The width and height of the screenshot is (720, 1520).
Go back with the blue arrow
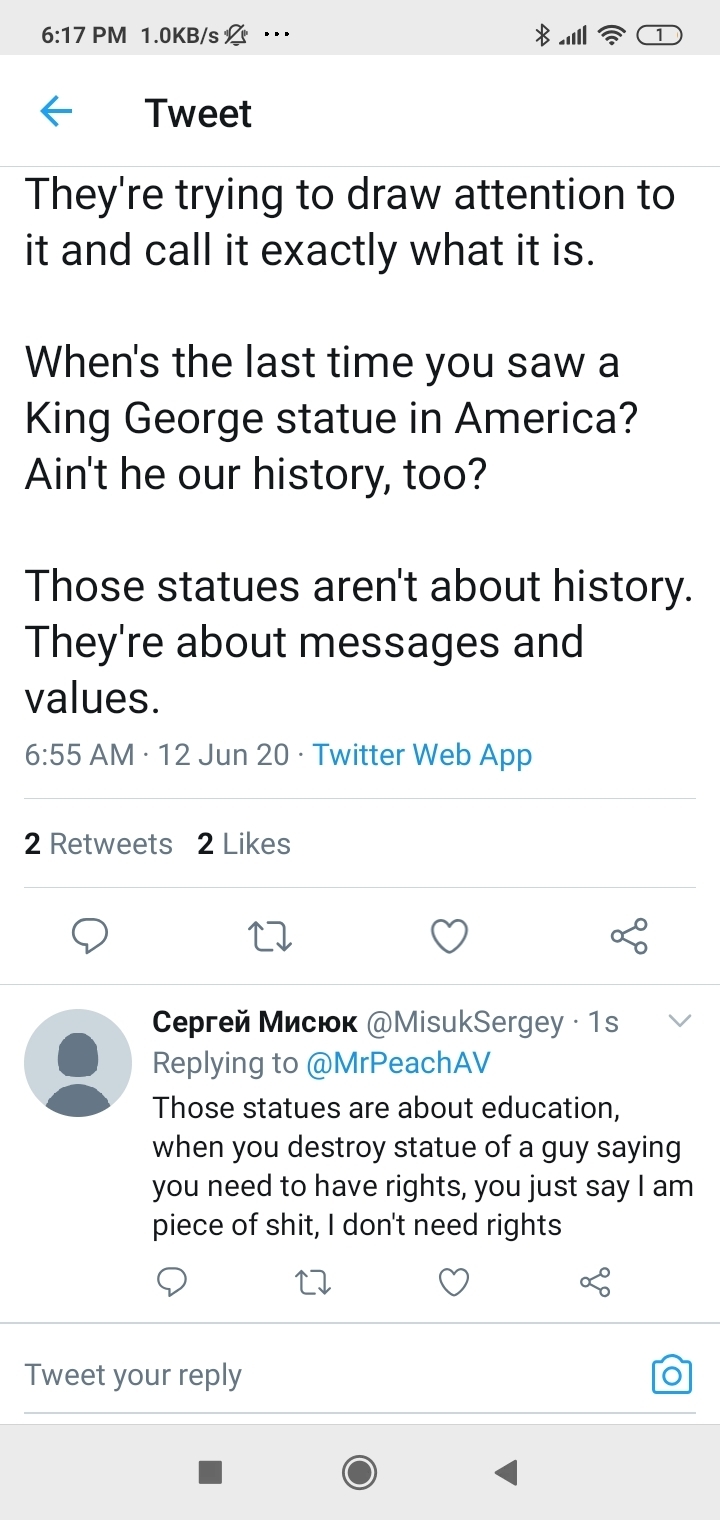pos(56,112)
